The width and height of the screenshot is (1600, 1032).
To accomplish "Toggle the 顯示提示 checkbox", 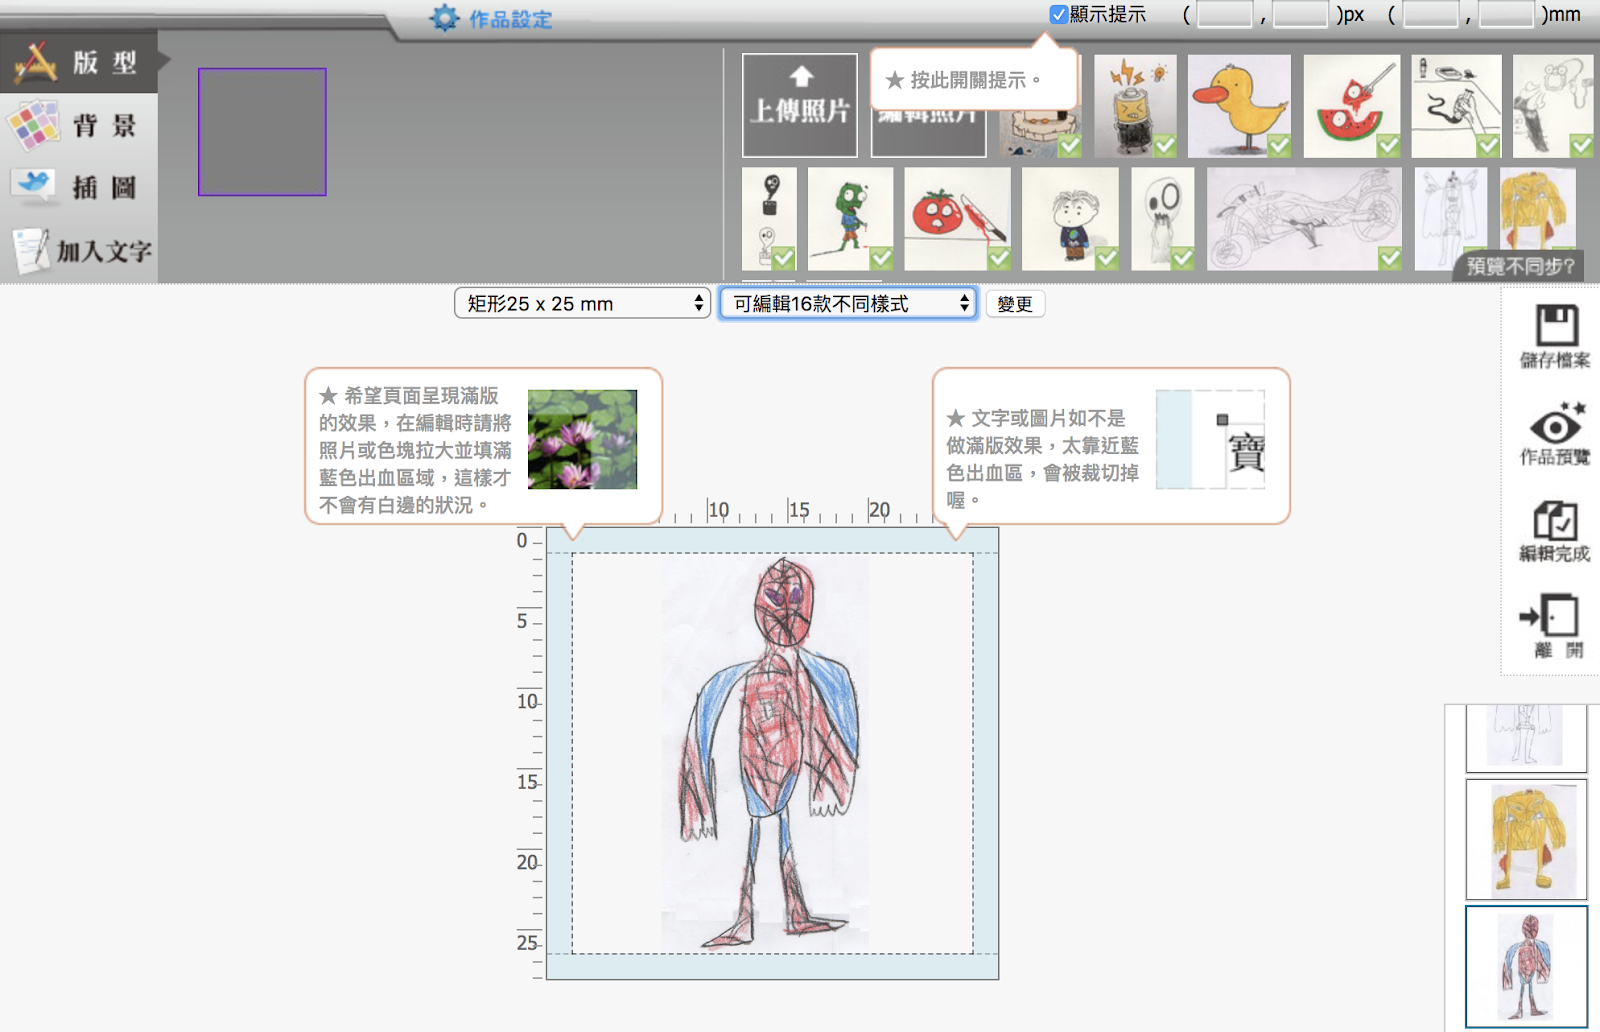I will 1058,14.
